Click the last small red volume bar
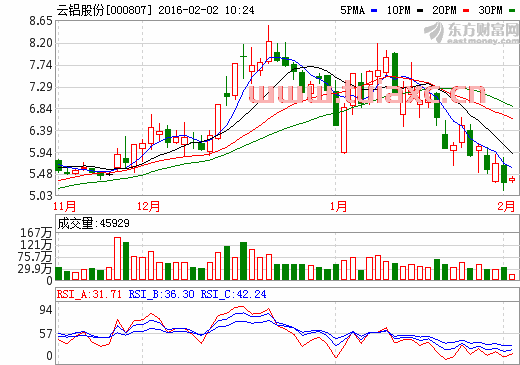Image resolution: width=520 pixels, height=365 pixels. (x=512, y=277)
